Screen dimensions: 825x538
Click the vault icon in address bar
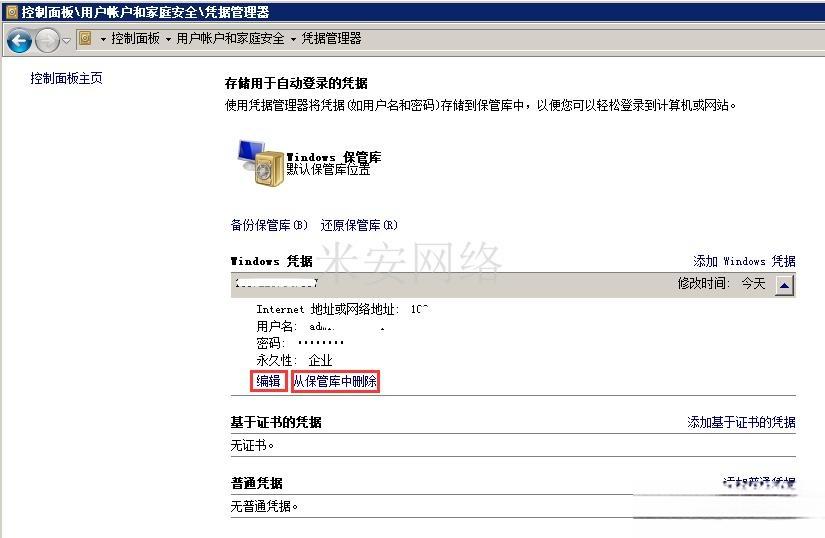coord(85,38)
